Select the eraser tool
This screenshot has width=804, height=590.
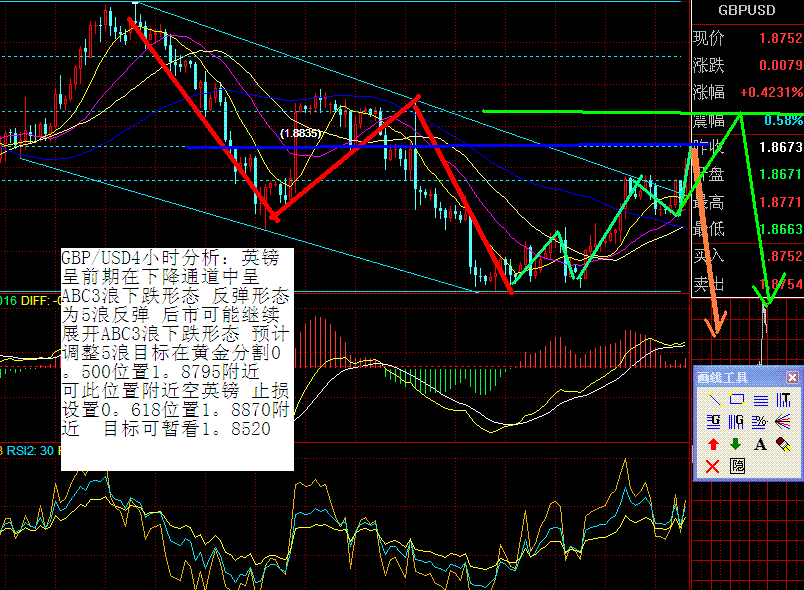tap(783, 444)
